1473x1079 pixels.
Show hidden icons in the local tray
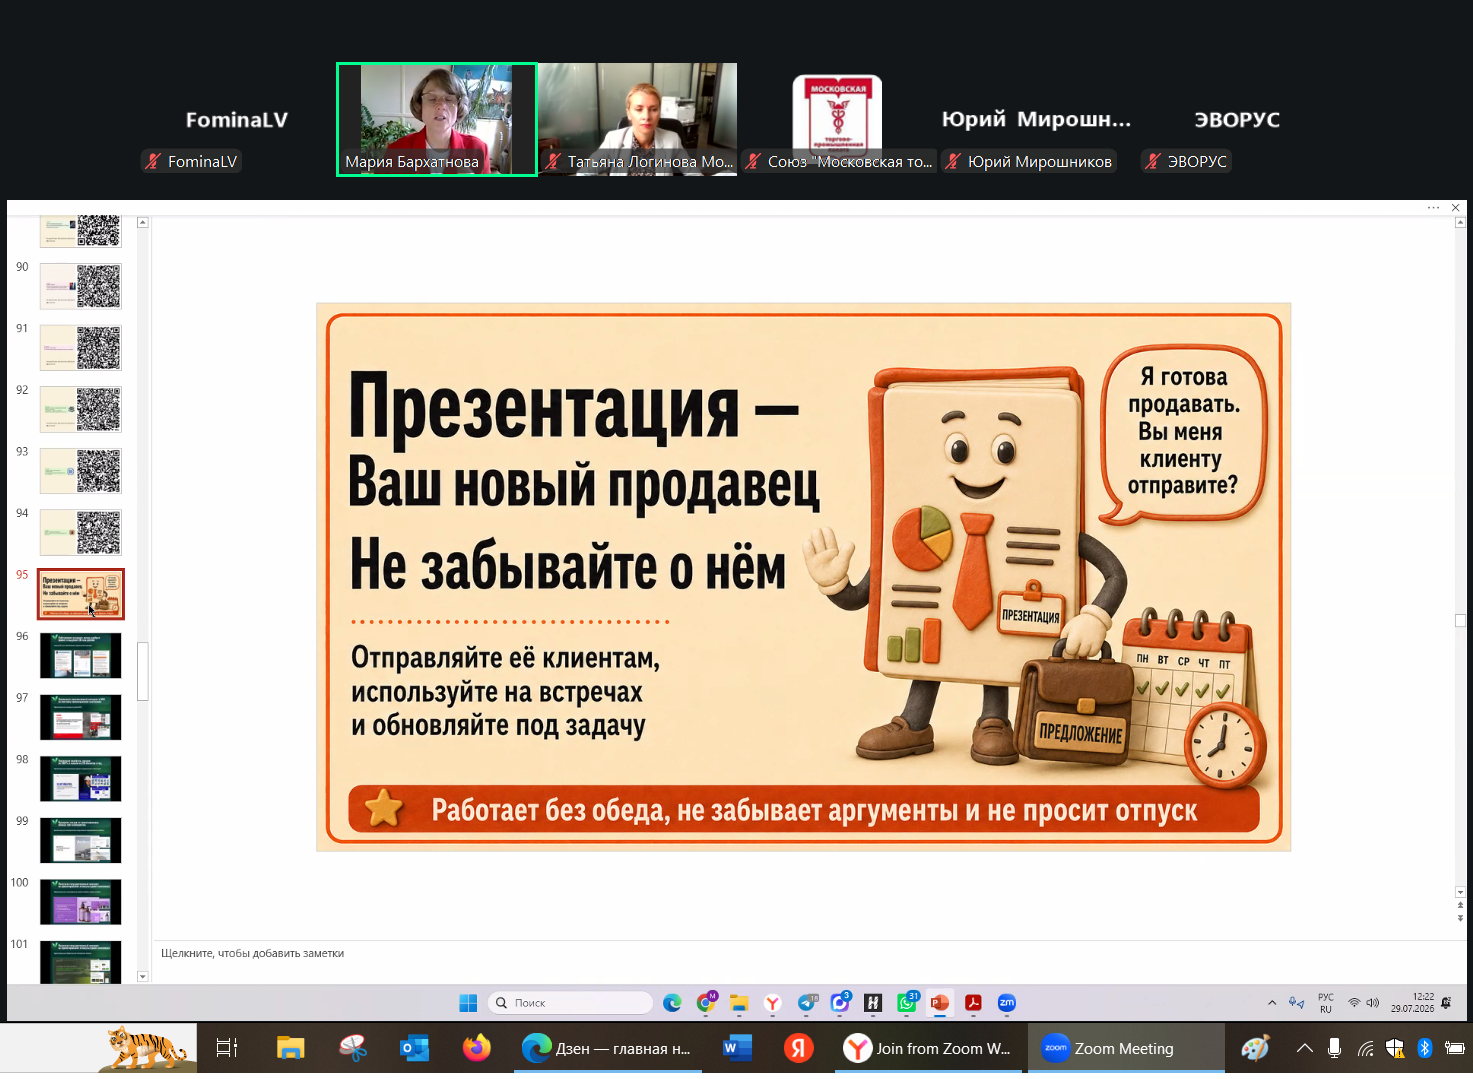pyautogui.click(x=1305, y=1048)
